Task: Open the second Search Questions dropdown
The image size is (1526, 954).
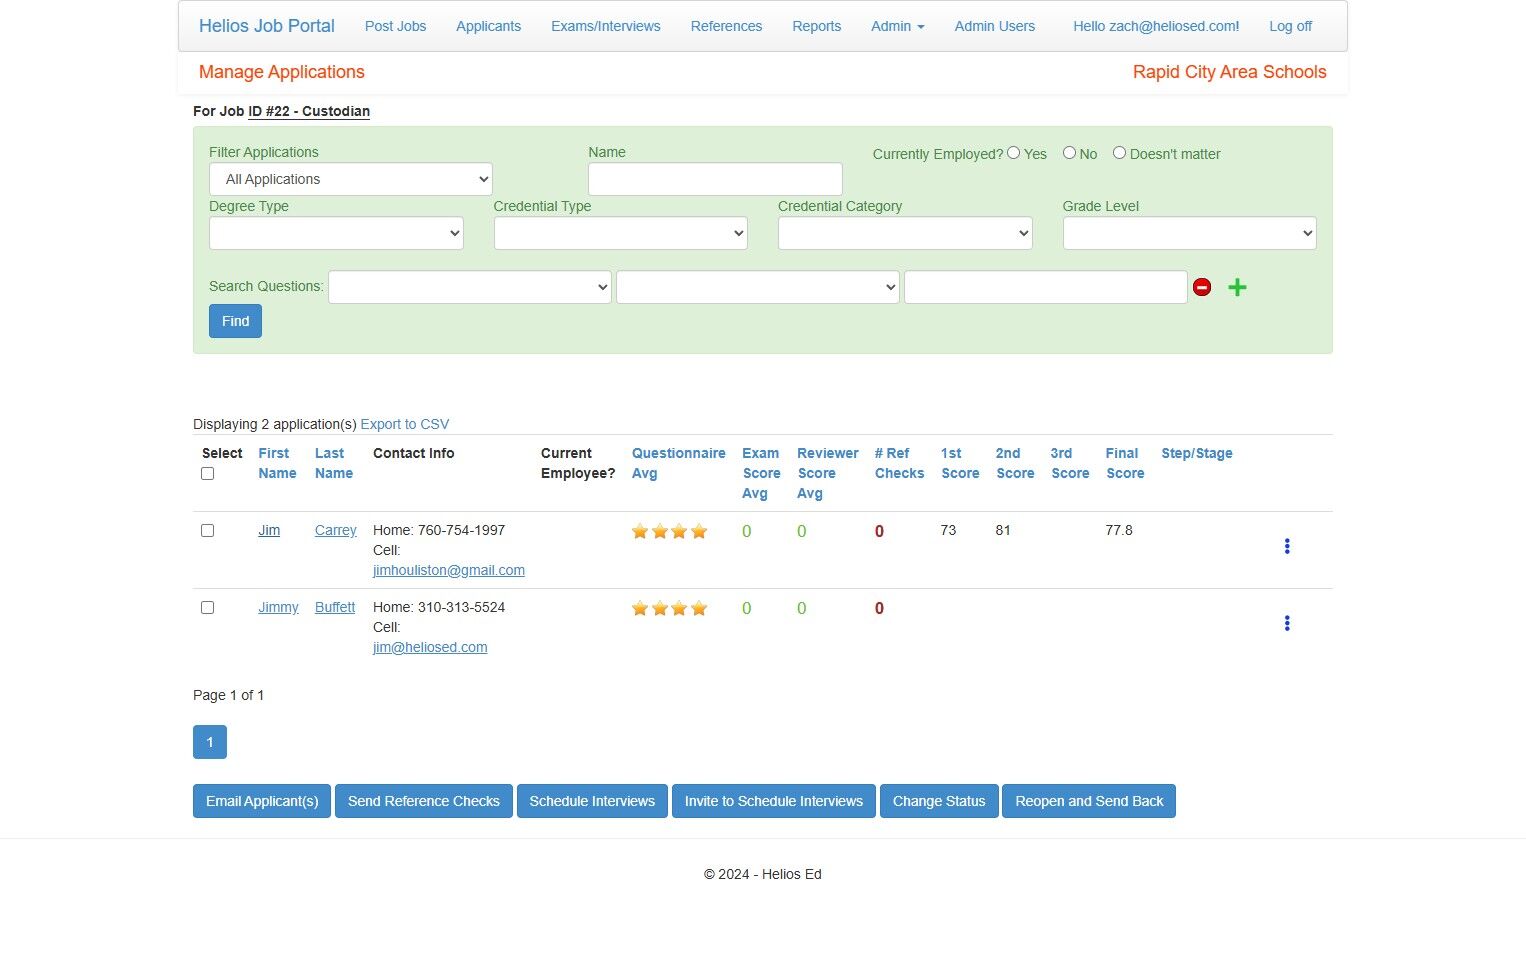Action: click(758, 287)
